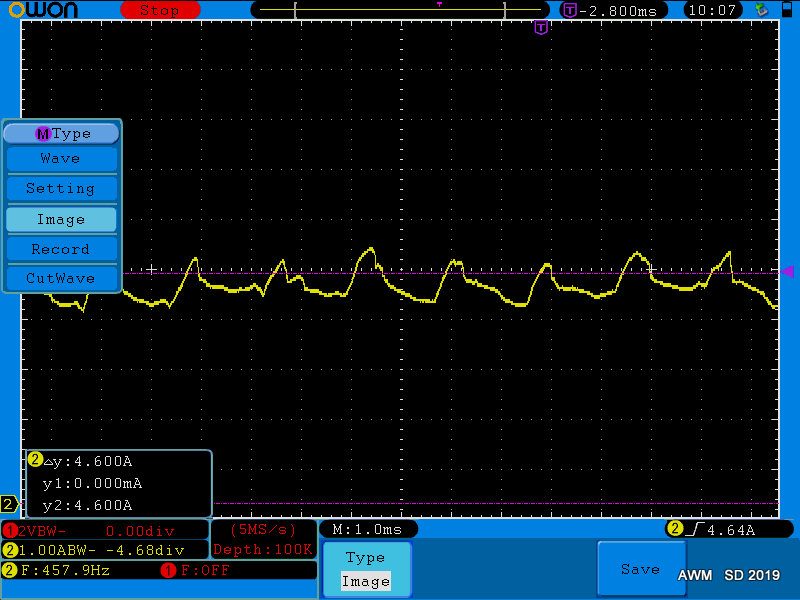Click the red channel 1 badge in the 2V readout
Image resolution: width=800 pixels, height=600 pixels.
[11, 530]
